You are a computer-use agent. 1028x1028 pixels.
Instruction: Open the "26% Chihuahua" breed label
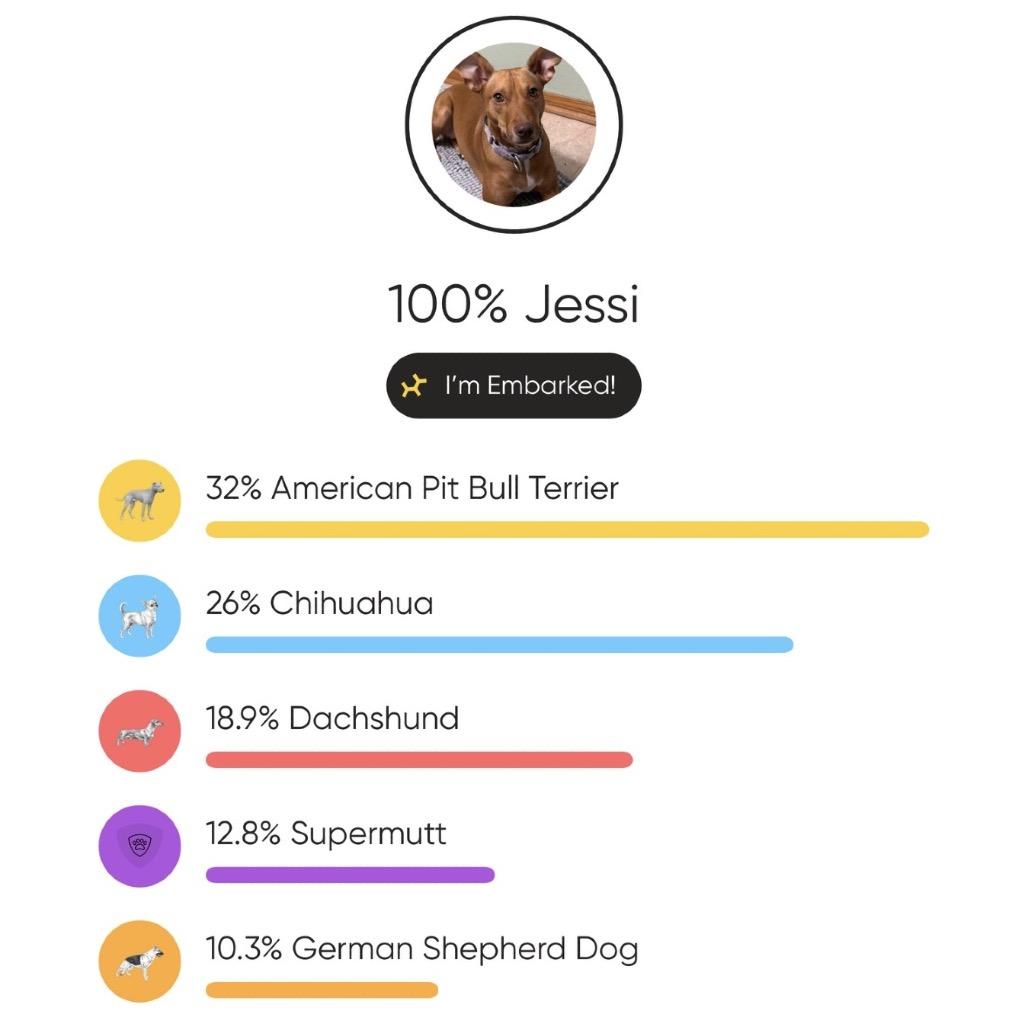click(x=319, y=604)
